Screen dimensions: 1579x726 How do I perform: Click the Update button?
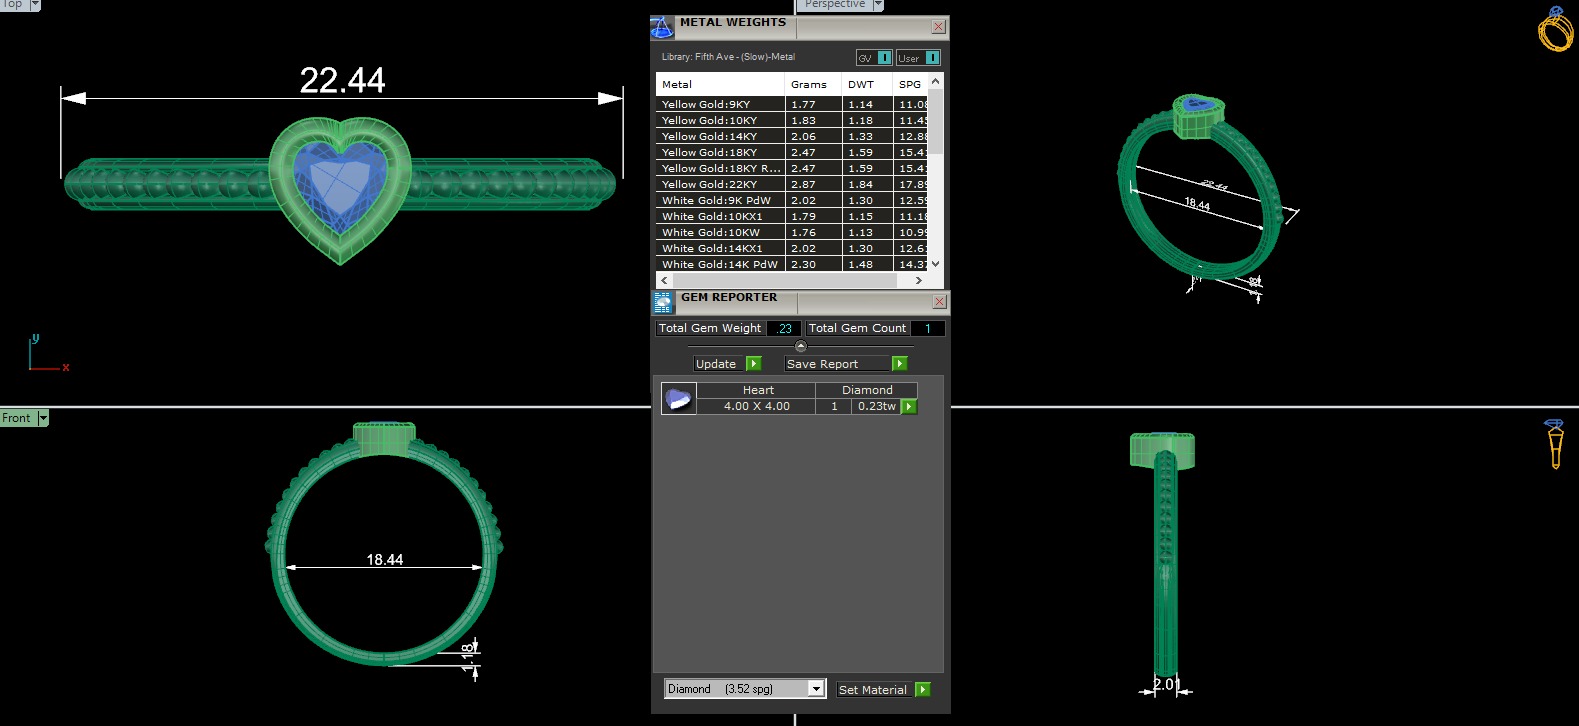(x=720, y=364)
